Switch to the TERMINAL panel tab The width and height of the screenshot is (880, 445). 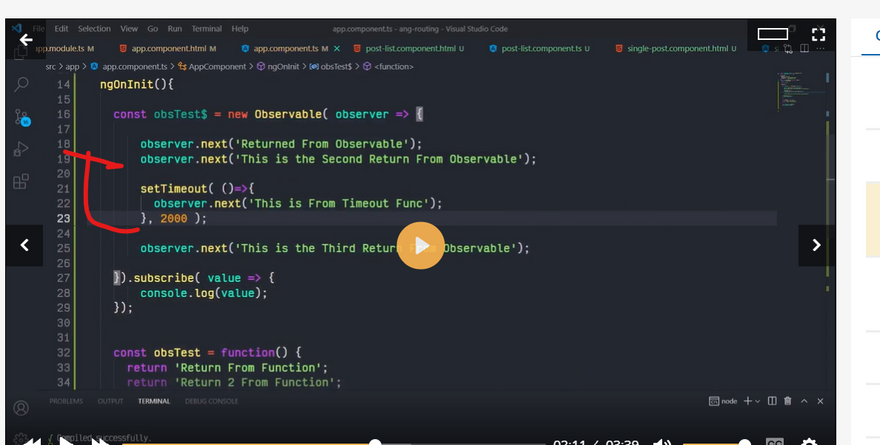pos(154,401)
